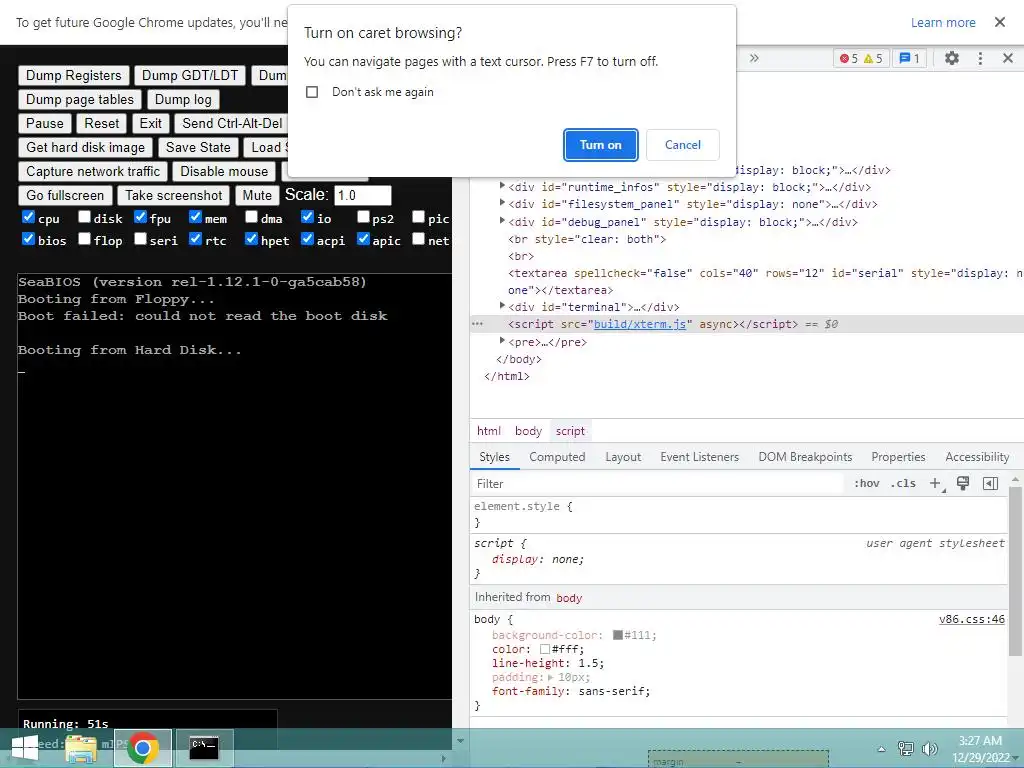Open issues counter with message icon
This screenshot has width=1024, height=768.
coord(909,59)
